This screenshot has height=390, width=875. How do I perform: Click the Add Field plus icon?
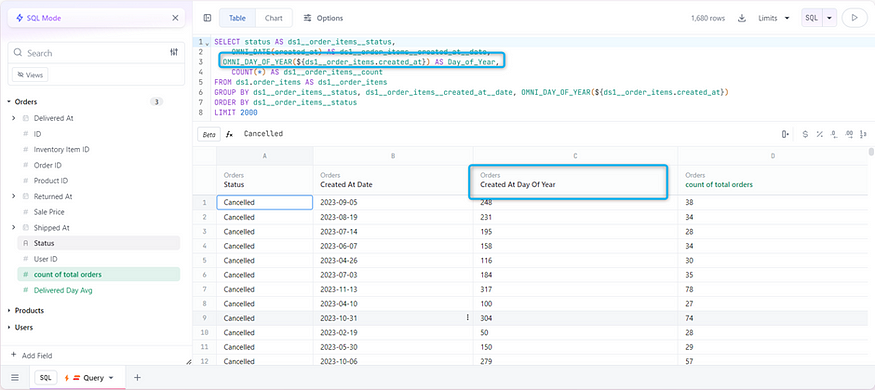[13, 355]
